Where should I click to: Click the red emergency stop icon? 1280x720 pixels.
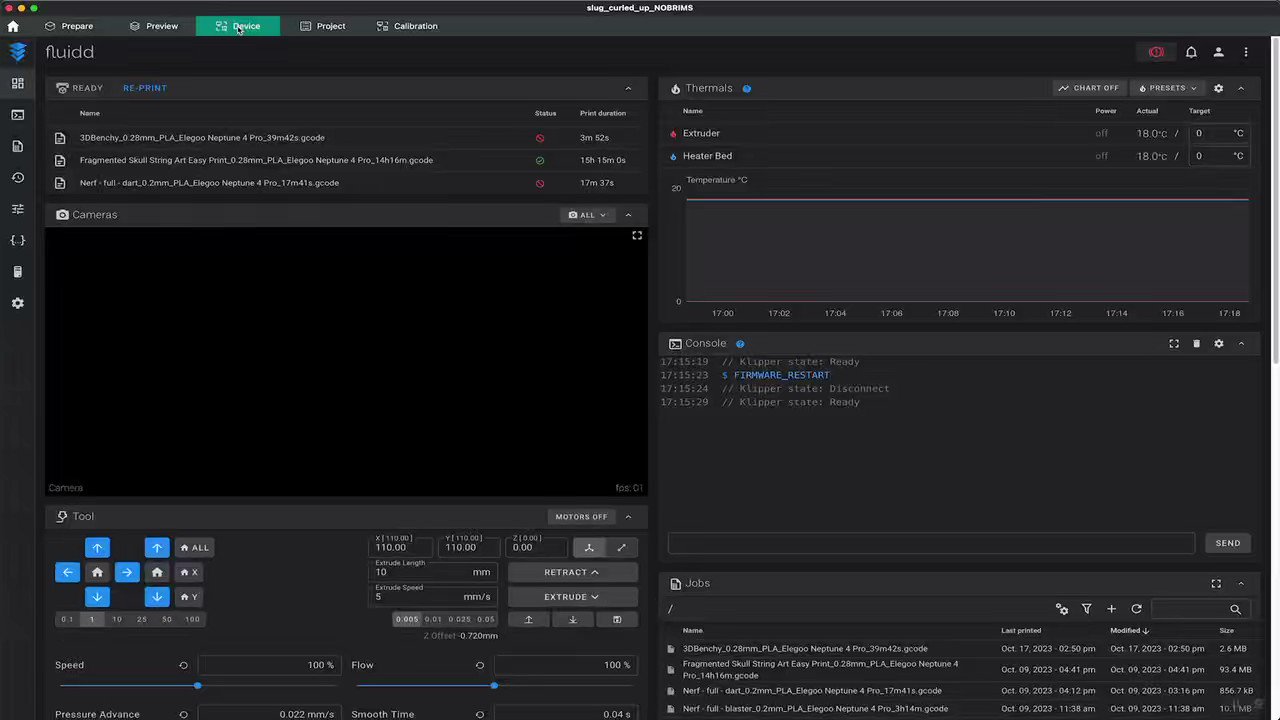pos(1156,52)
